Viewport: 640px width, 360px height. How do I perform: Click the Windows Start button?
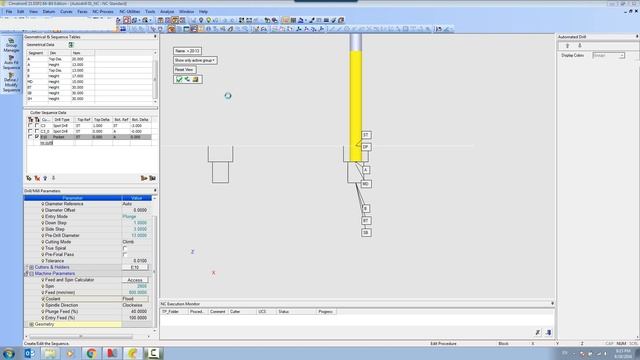tap(9, 353)
